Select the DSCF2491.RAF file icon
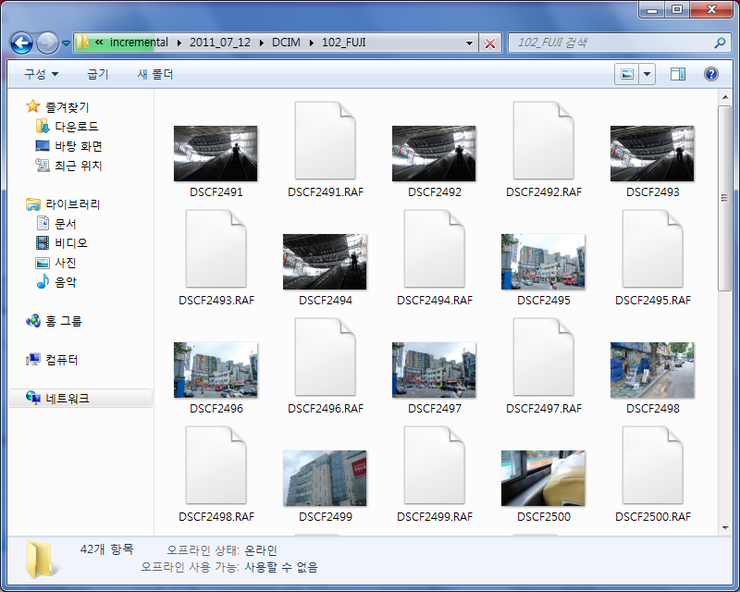Screen dimensions: 740x592 (325, 141)
